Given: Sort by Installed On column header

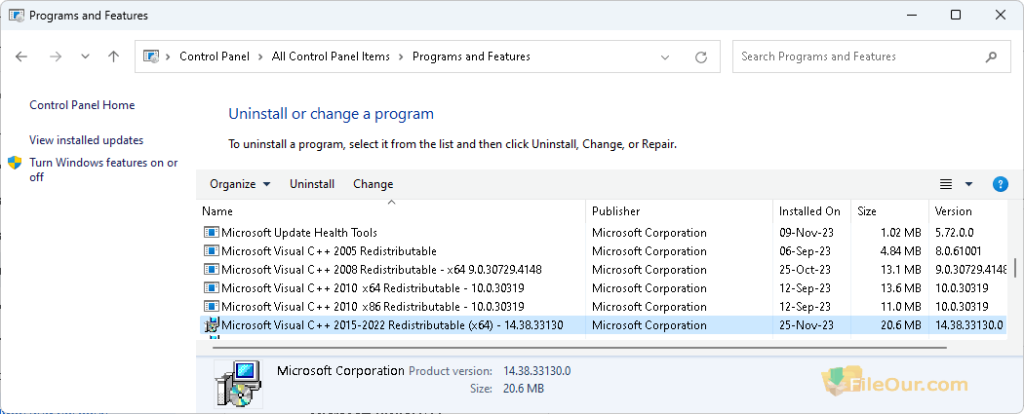Looking at the screenshot, I should pos(812,211).
